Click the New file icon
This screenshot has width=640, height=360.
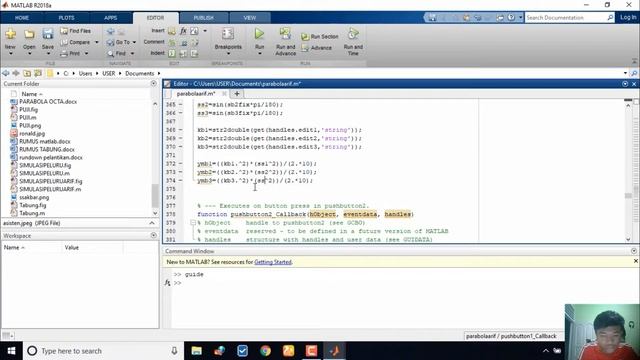click(x=10, y=34)
